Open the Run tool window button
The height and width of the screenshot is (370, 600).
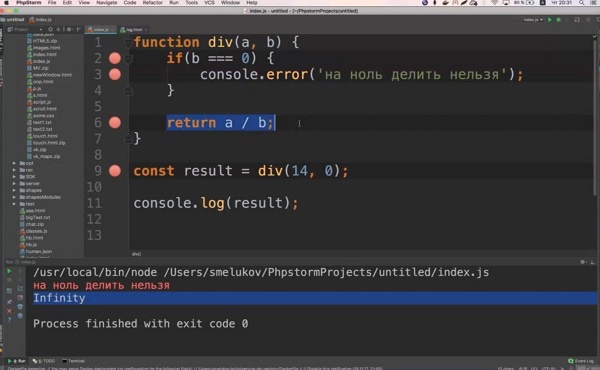pos(16,361)
